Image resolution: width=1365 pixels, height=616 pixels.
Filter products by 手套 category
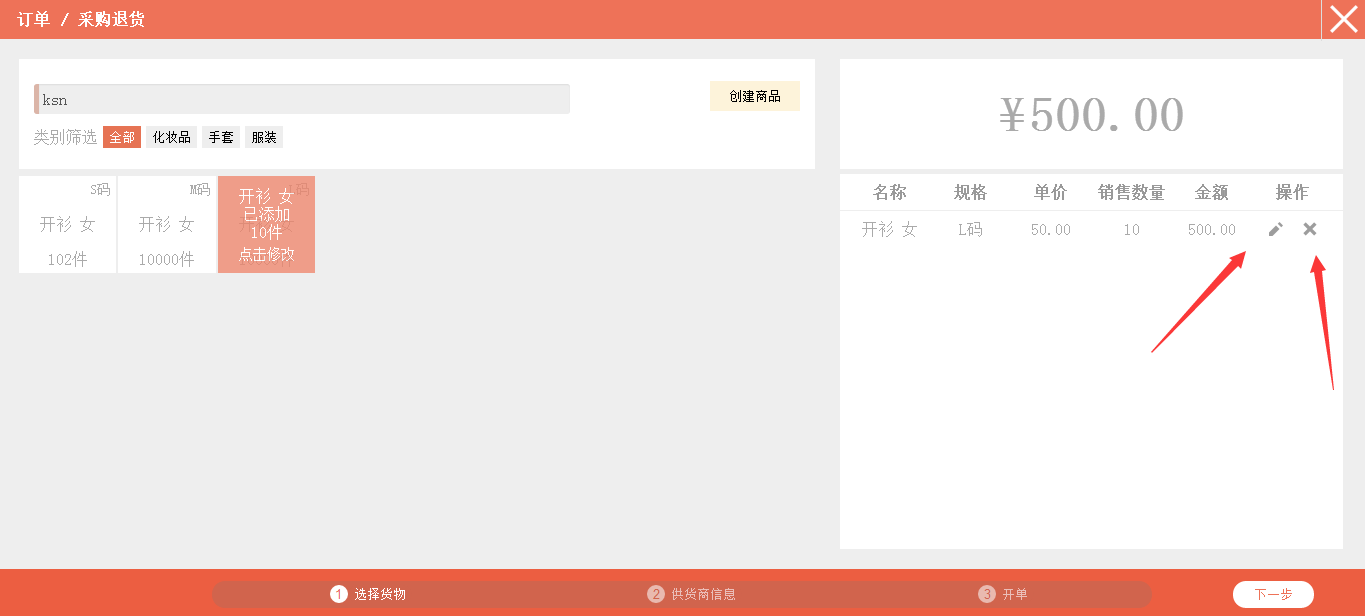click(x=221, y=137)
